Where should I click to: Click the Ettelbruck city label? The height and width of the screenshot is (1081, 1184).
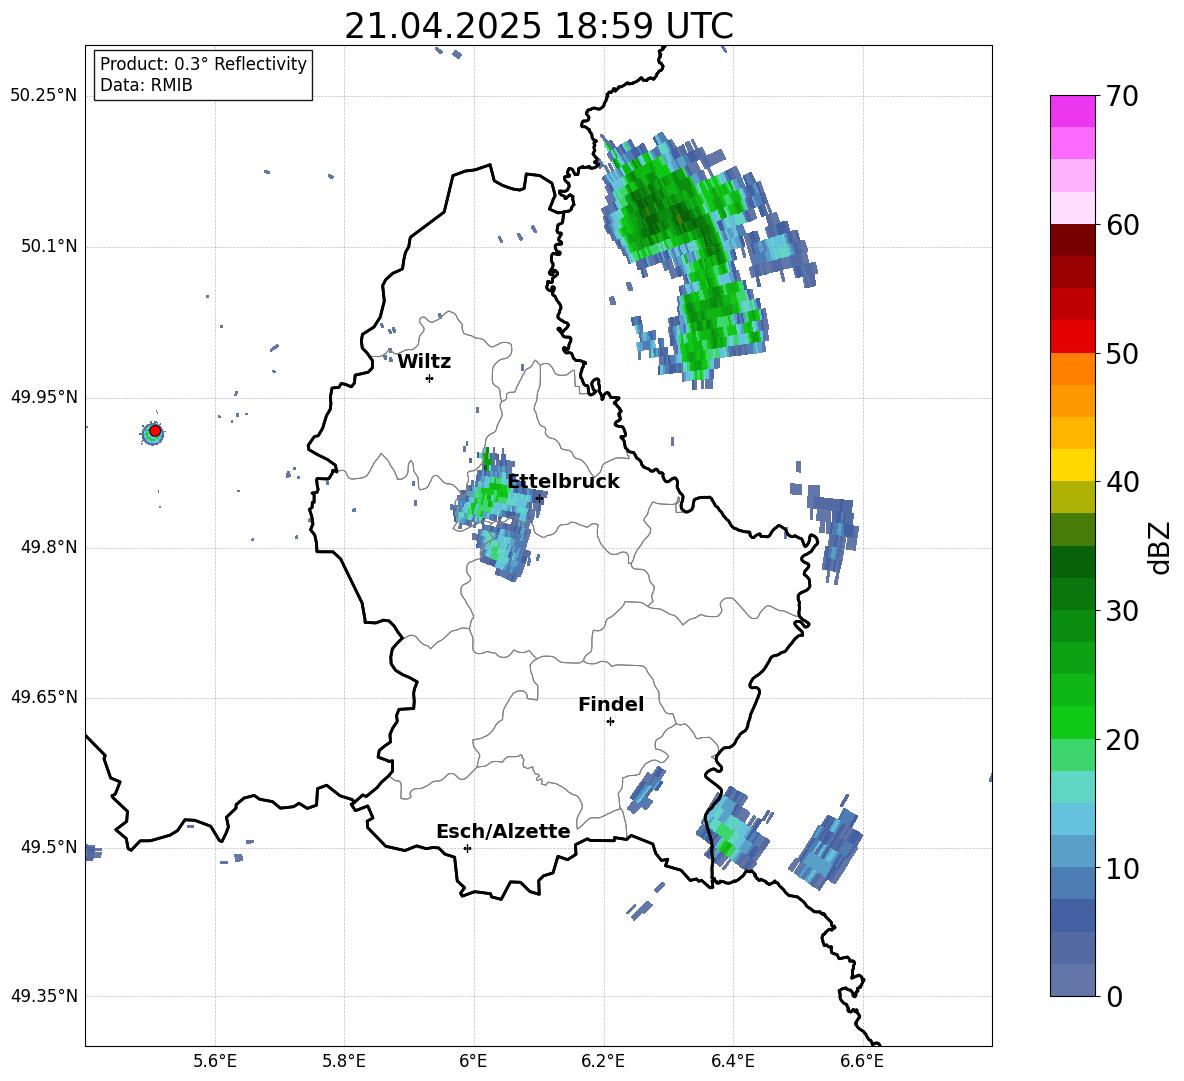(x=563, y=482)
